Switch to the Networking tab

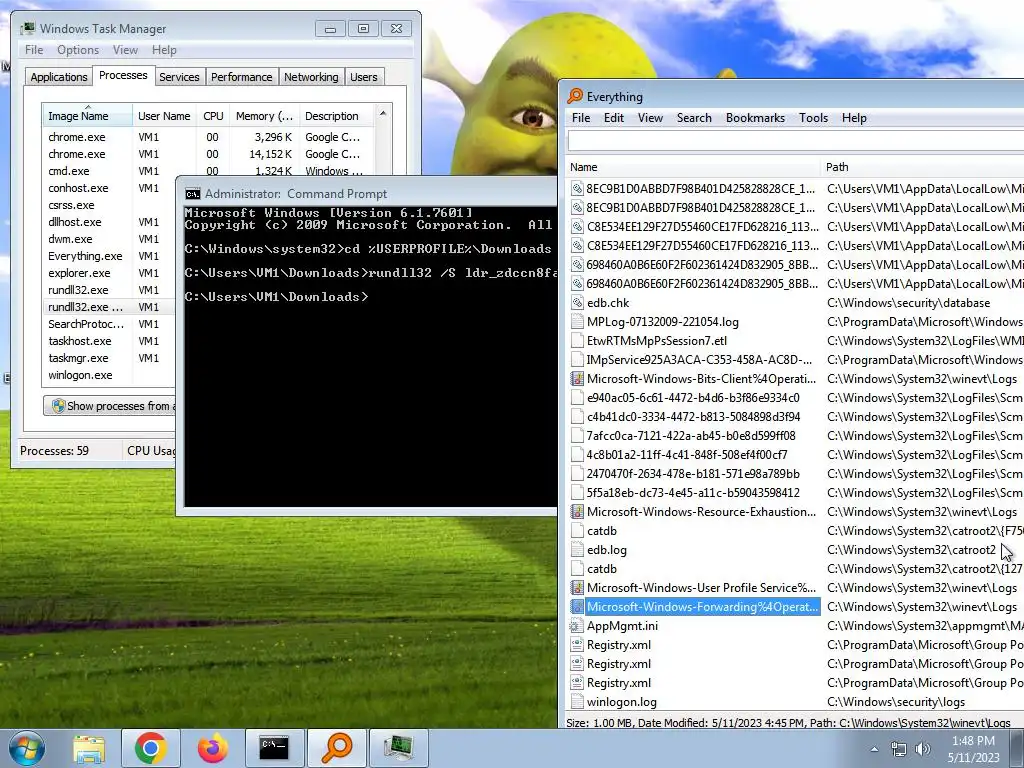[x=311, y=77]
